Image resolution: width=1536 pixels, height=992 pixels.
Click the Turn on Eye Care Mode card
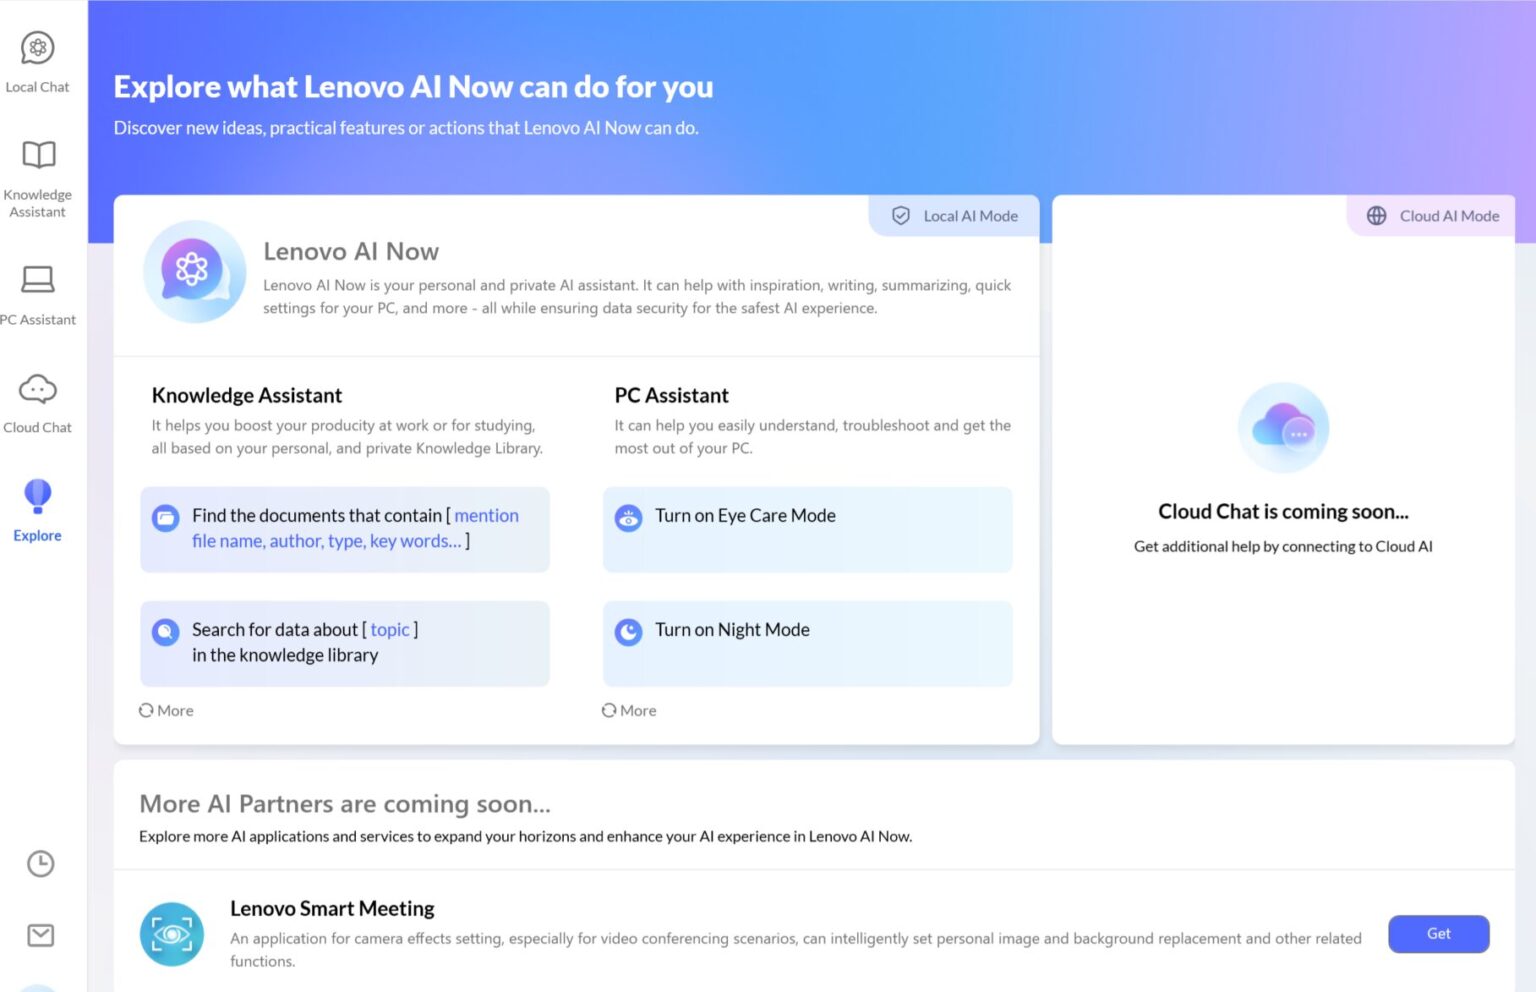(807, 529)
